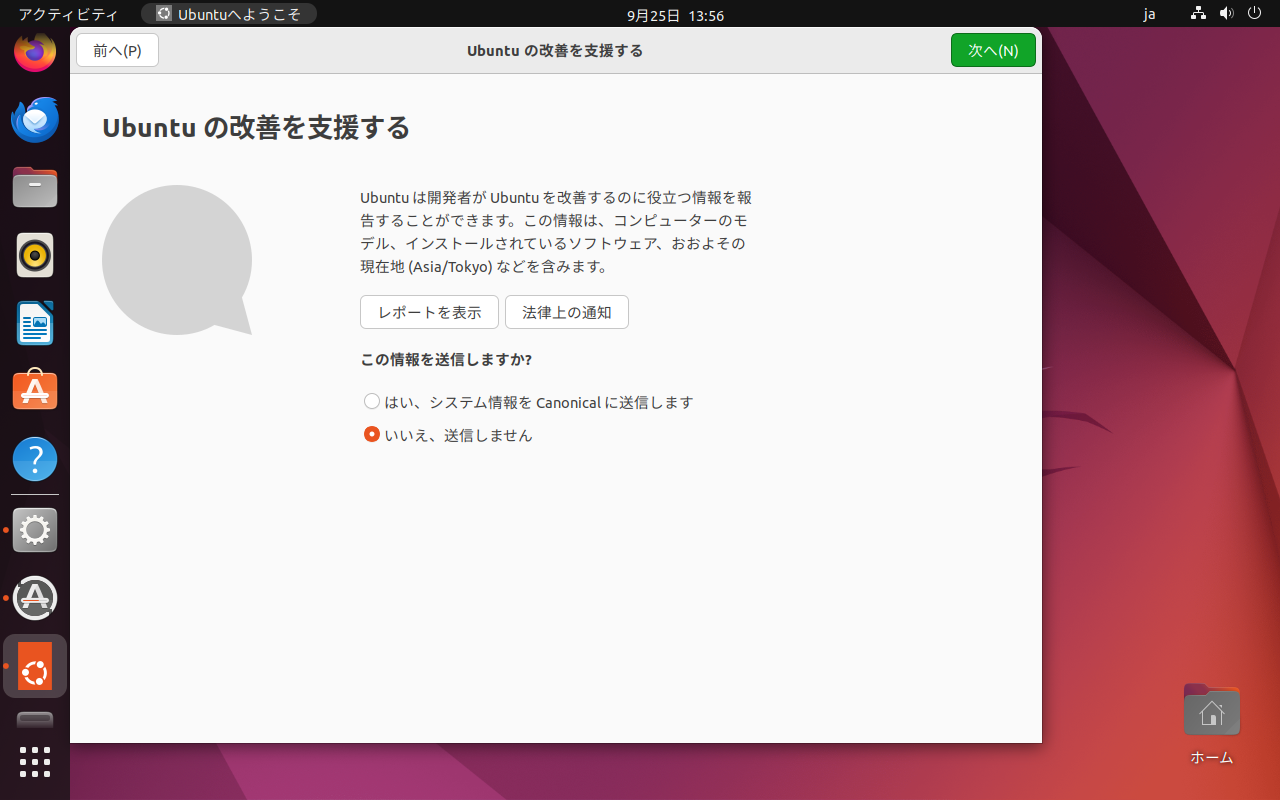The width and height of the screenshot is (1280, 800).
Task: Open the ホーム desktop folder
Action: pyautogui.click(x=1211, y=714)
